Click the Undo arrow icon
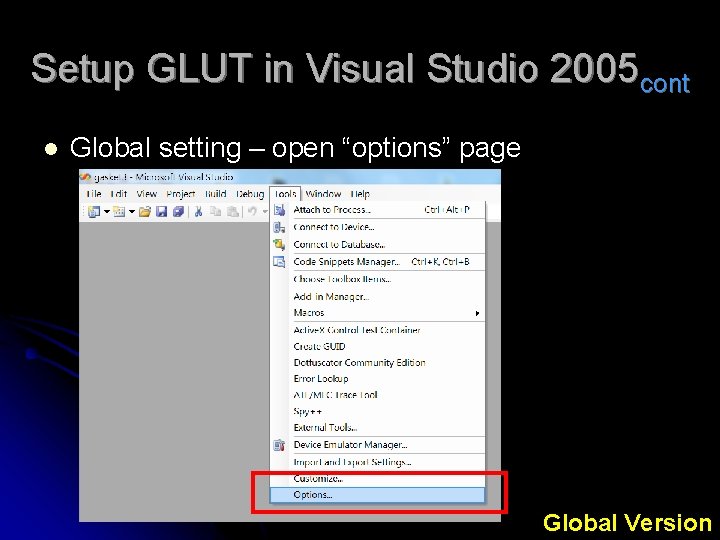720x540 pixels. point(252,212)
